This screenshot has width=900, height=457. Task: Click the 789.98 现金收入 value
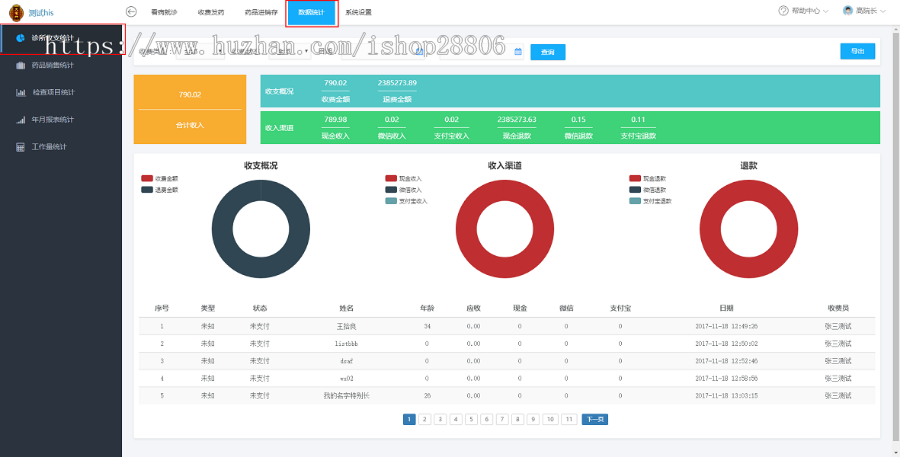[335, 119]
